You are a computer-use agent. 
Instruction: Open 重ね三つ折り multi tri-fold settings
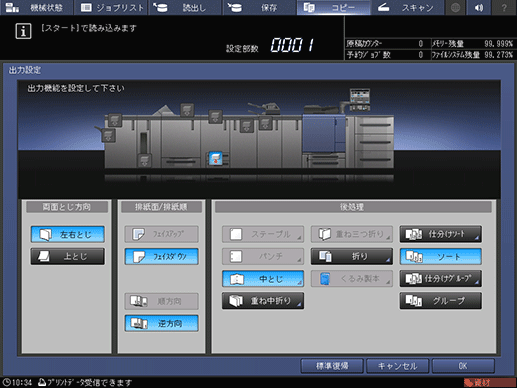[x=352, y=234]
